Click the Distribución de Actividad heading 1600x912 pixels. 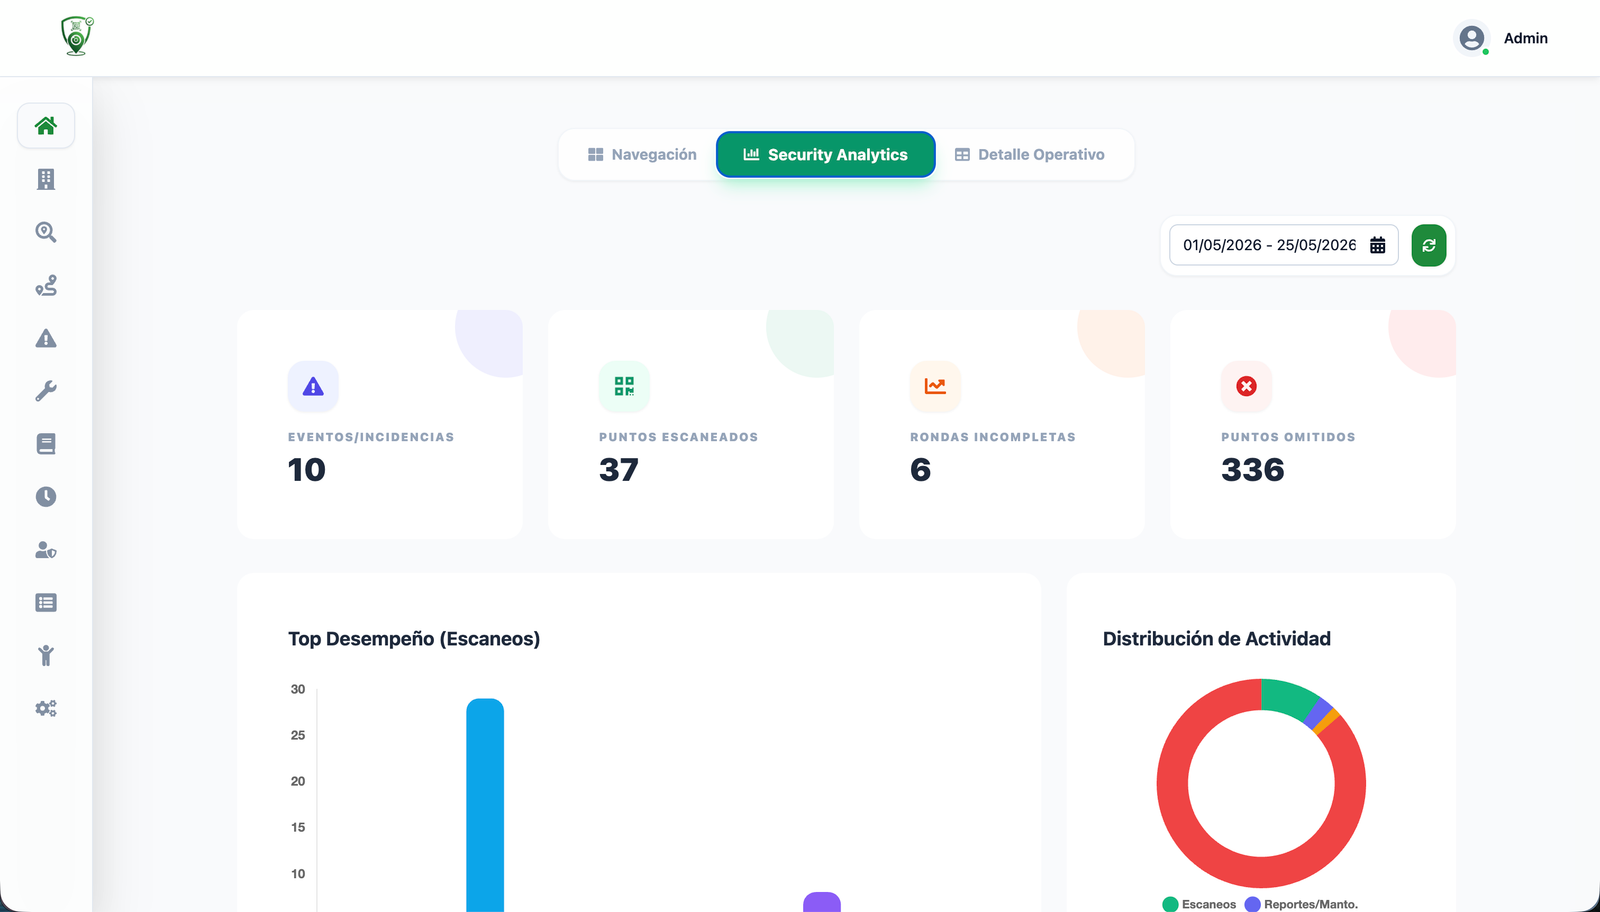pos(1216,639)
